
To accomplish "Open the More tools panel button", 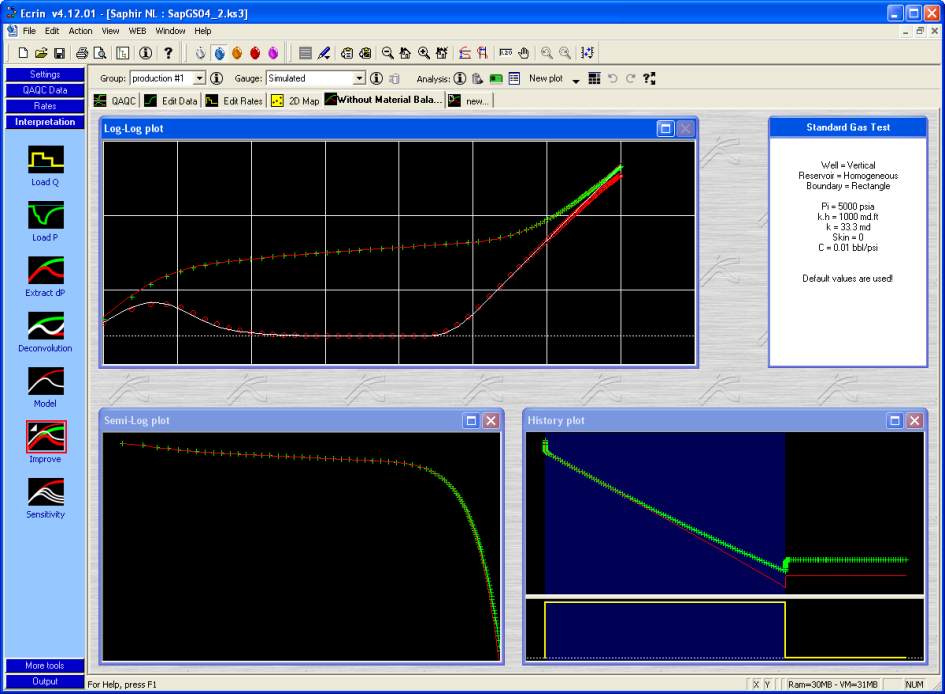I will pos(44,665).
